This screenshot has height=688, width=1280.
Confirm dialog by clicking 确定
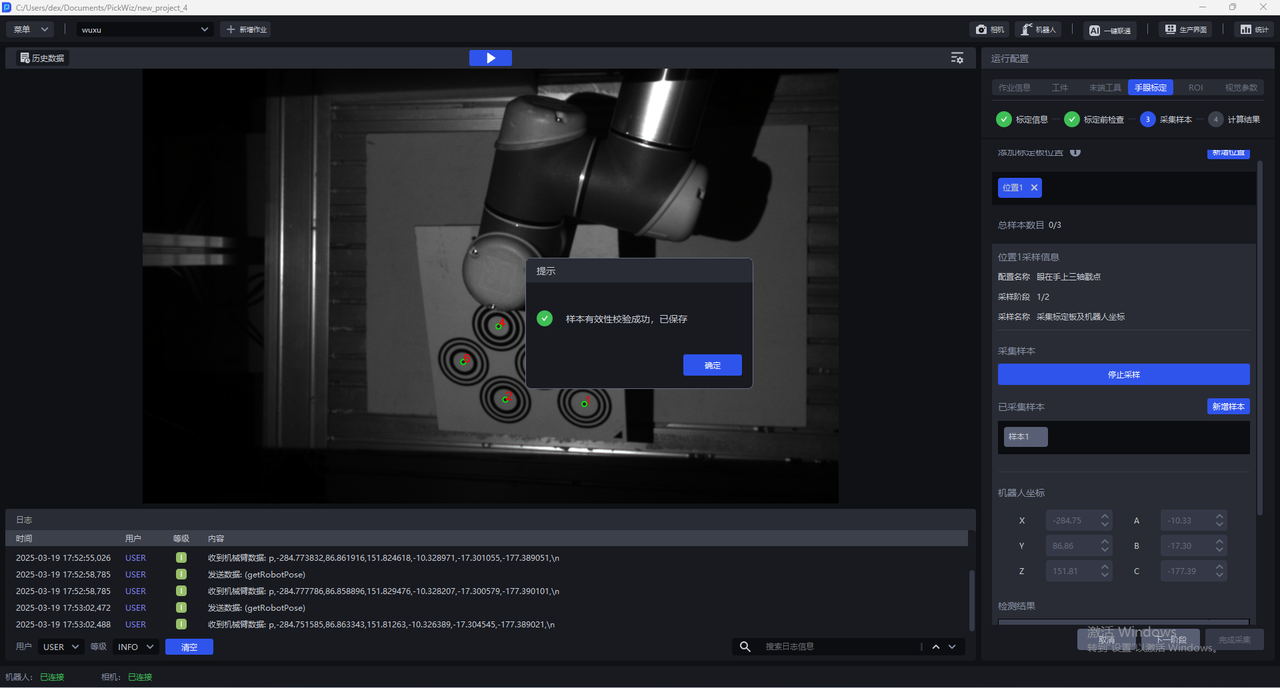[x=712, y=366]
